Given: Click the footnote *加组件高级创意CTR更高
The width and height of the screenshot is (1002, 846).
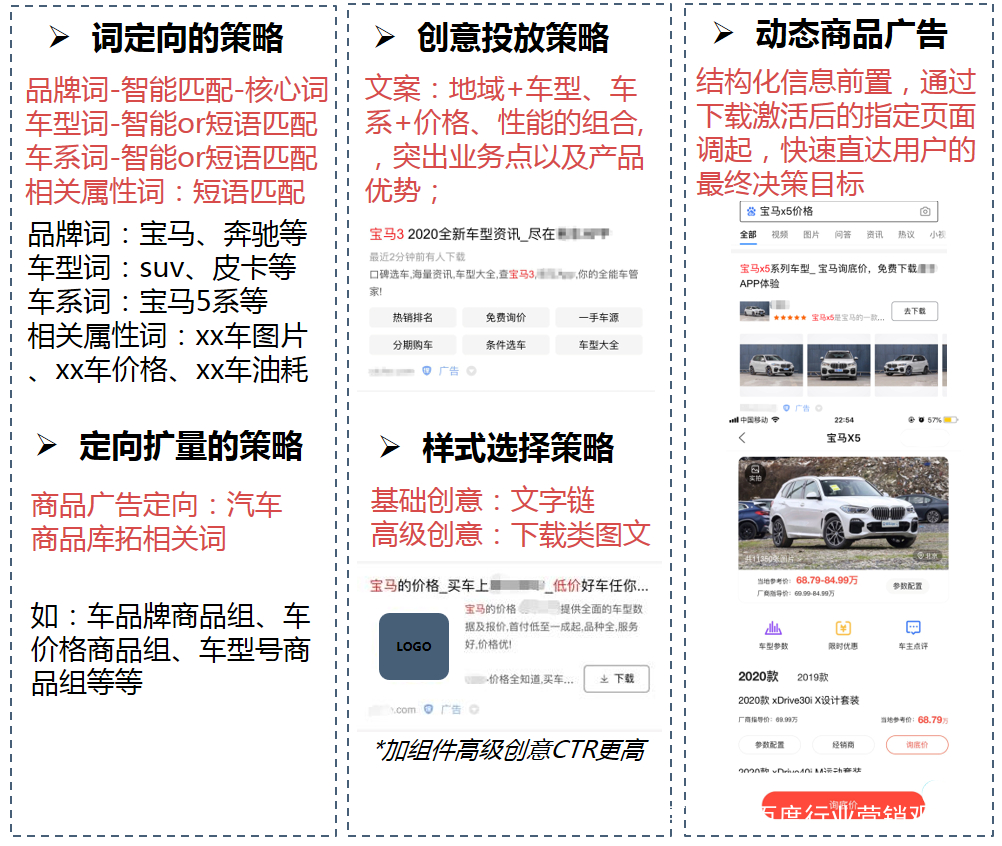Looking at the screenshot, I should click(x=510, y=750).
